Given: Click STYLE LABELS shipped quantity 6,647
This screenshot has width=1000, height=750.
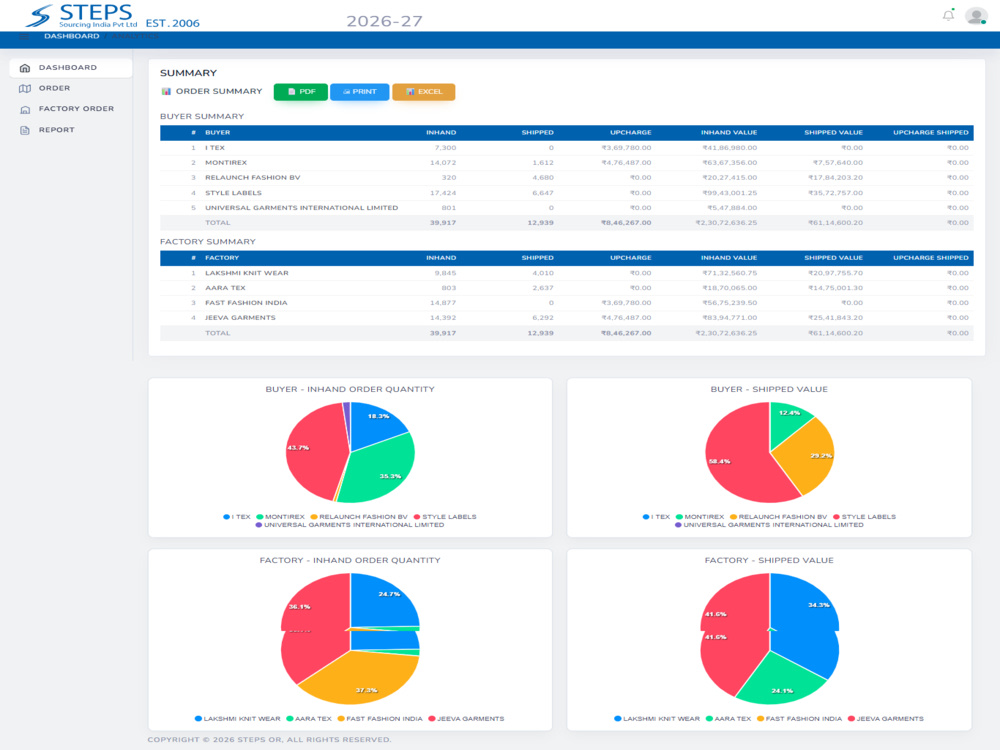Looking at the screenshot, I should (x=543, y=193).
